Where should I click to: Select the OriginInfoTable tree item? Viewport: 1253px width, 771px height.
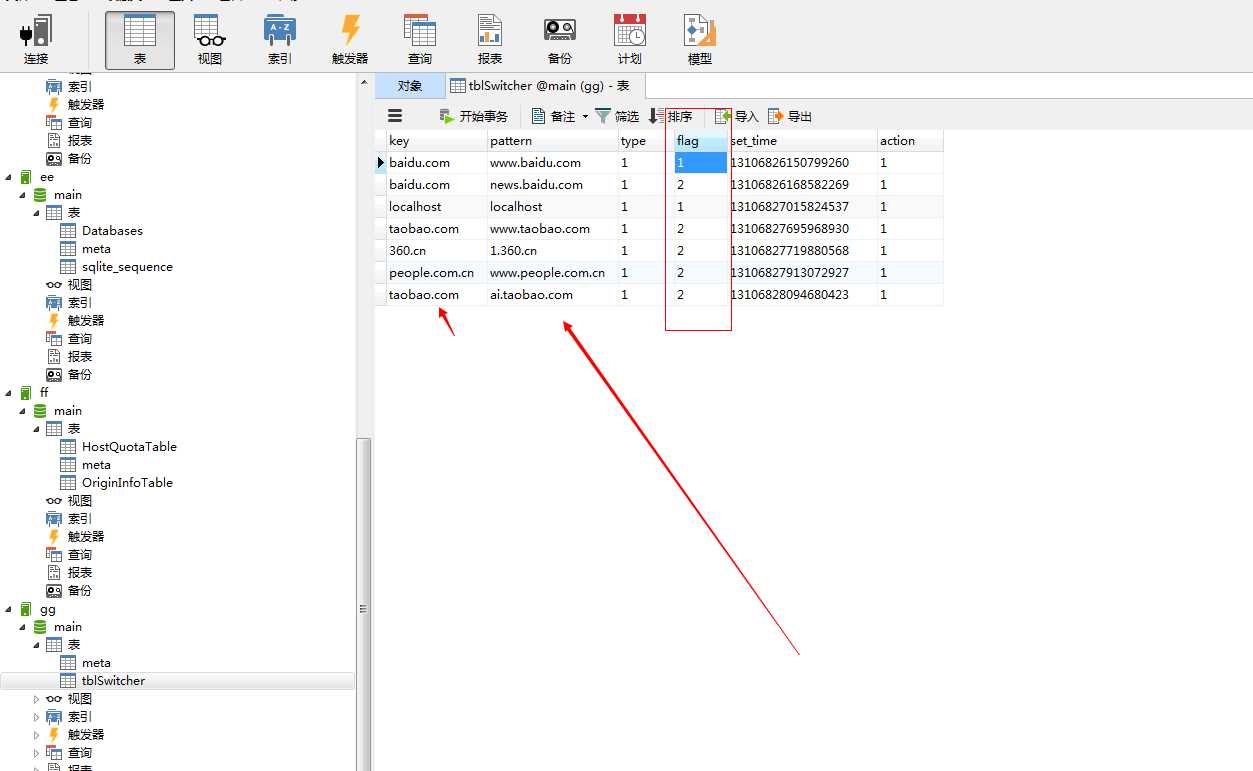coord(127,483)
